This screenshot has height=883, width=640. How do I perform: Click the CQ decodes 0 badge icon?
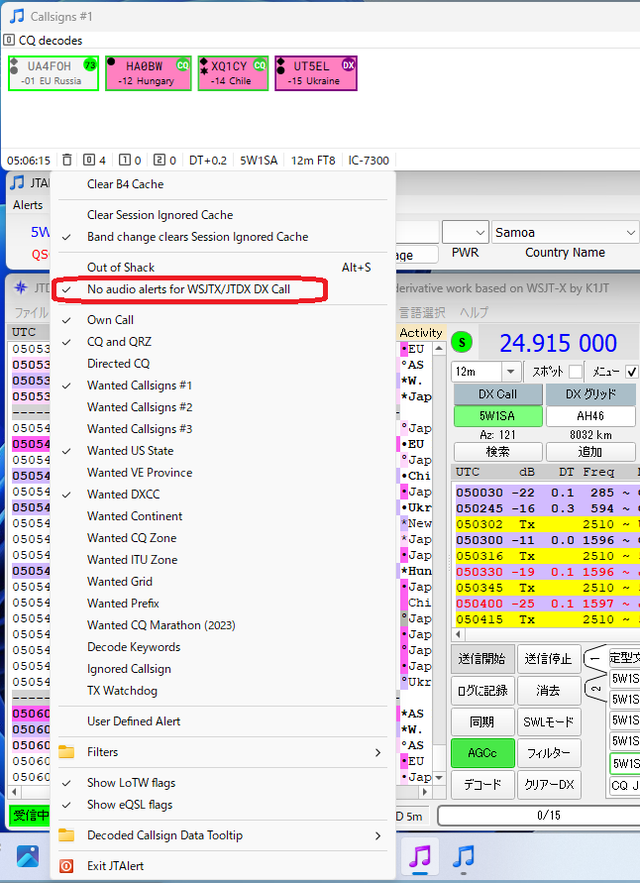click(x=9, y=40)
